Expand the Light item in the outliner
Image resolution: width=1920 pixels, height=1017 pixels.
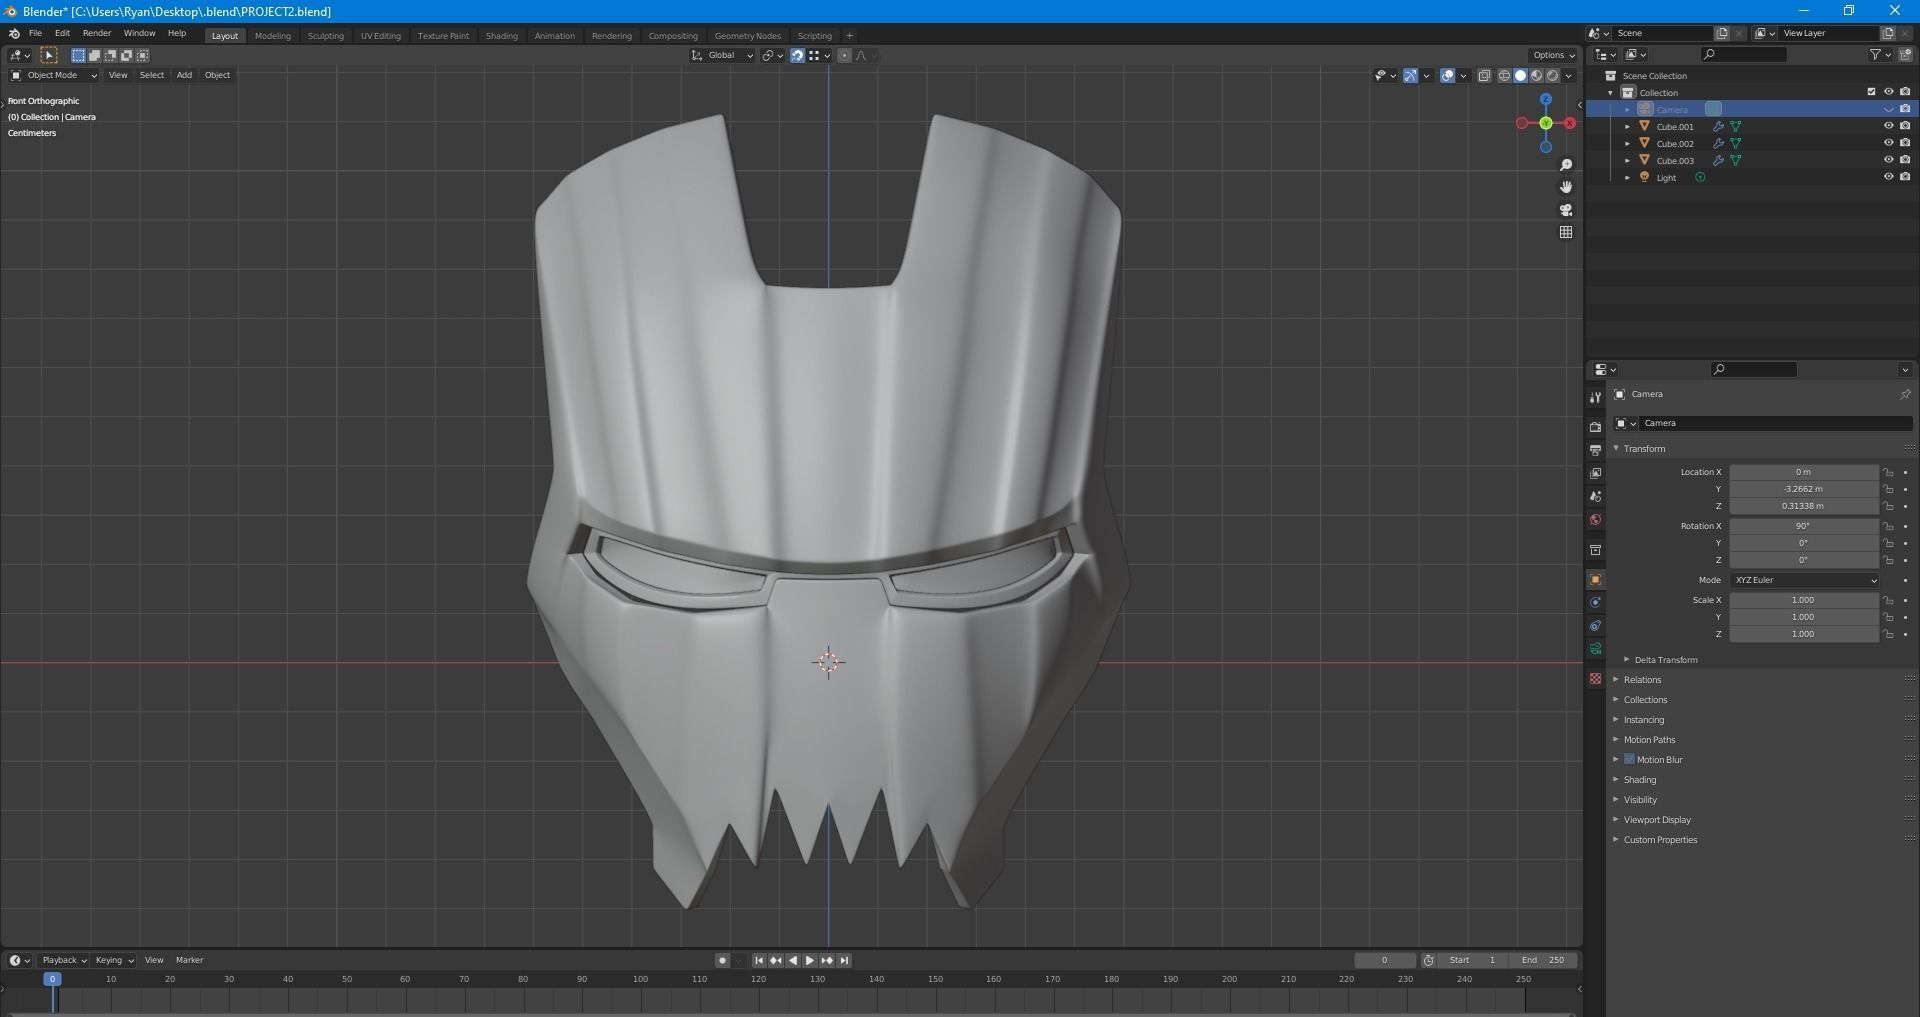(x=1628, y=178)
